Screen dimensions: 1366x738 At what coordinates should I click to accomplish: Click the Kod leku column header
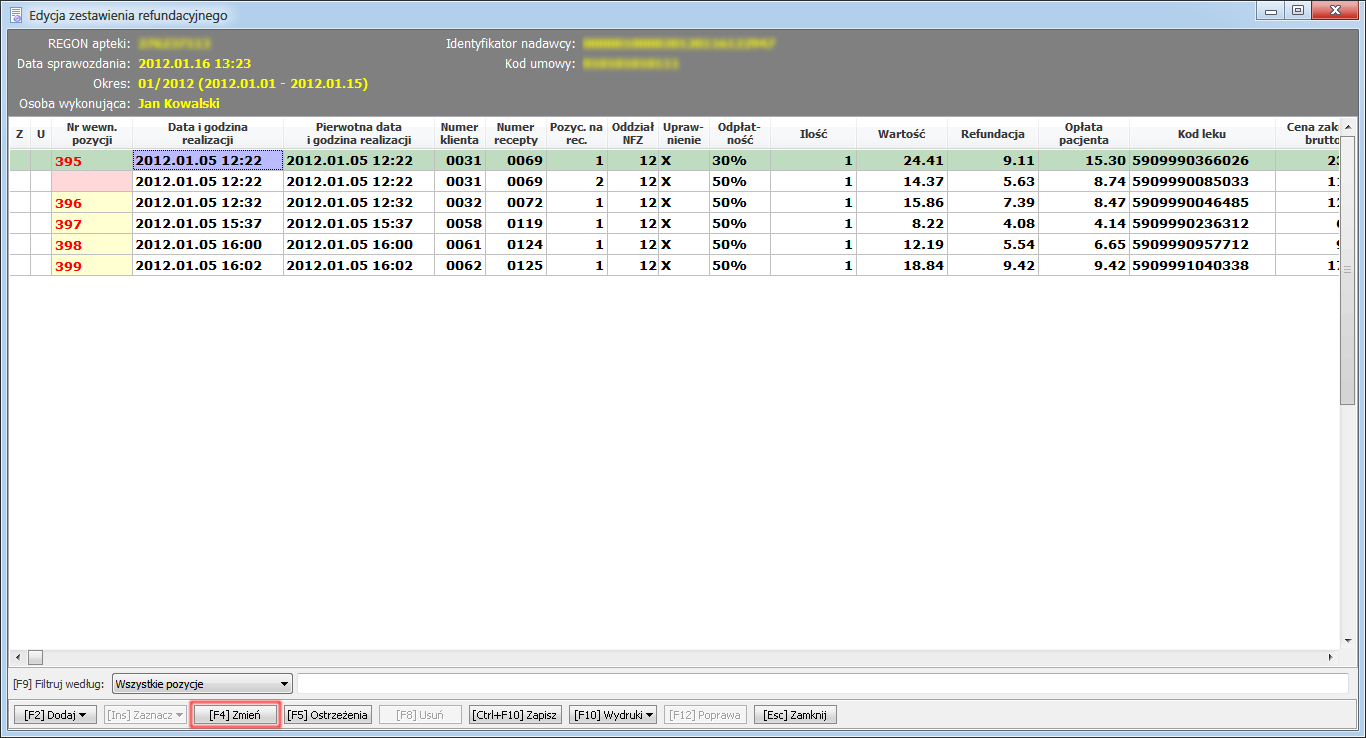tap(1202, 134)
